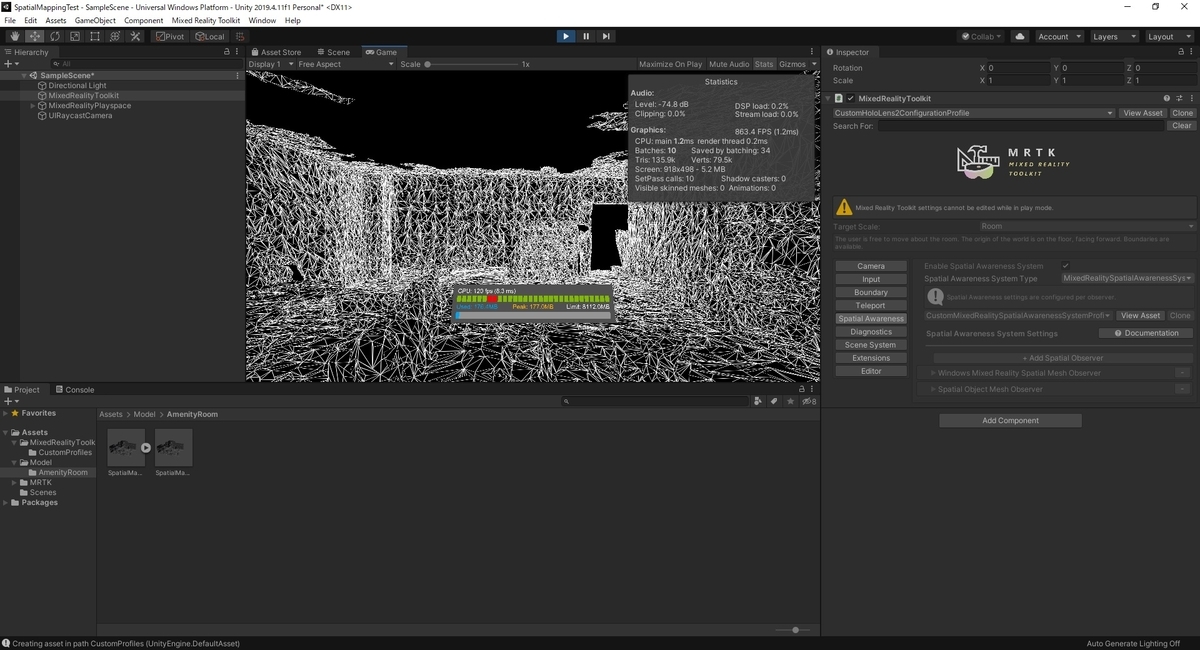Open the Mixed Reality Toolkit menu

206,20
